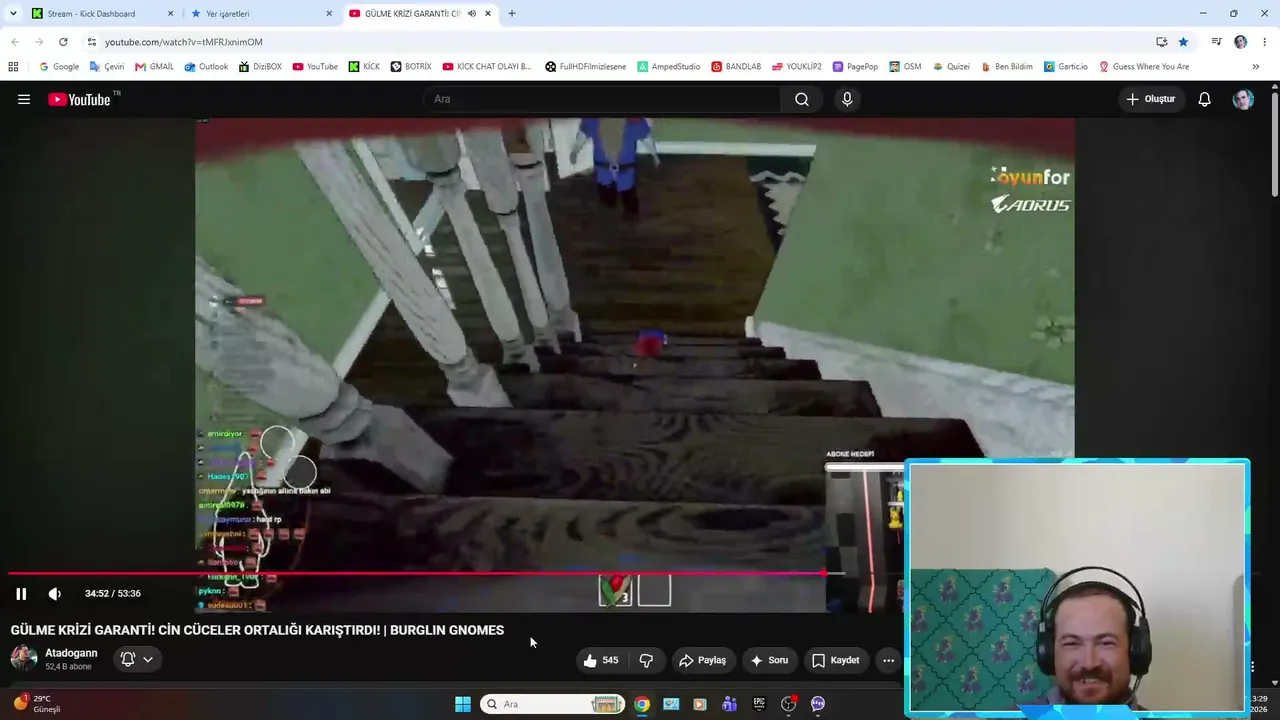Click the YouTube search magnifier button
The height and width of the screenshot is (720, 1280).
tap(802, 99)
